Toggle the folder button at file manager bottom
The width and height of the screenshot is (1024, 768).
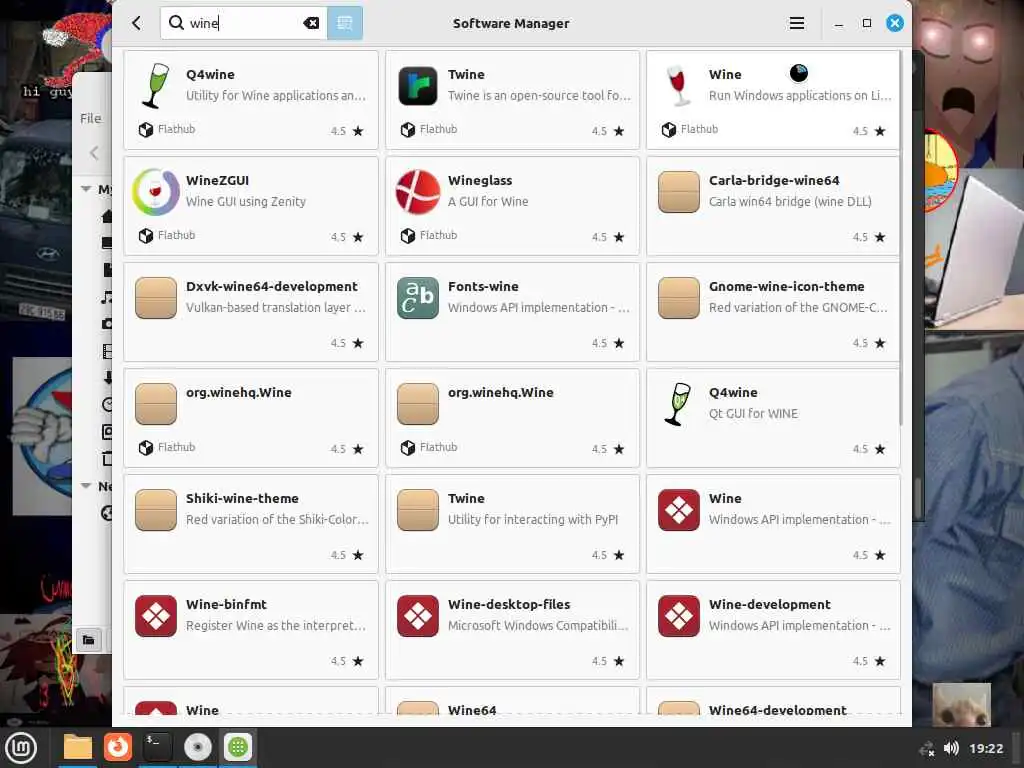88,640
